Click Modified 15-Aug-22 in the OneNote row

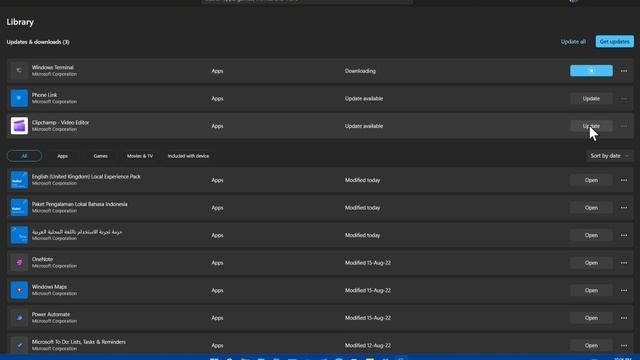point(368,263)
